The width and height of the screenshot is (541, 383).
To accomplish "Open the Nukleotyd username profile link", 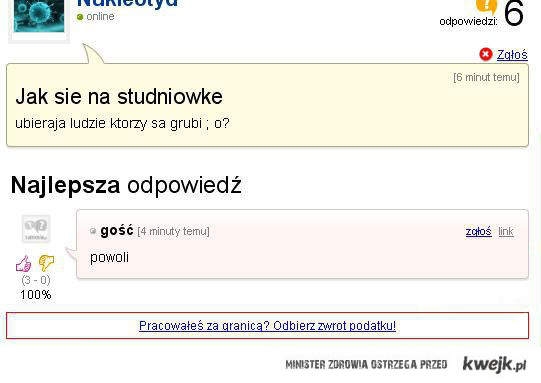I will [127, 3].
